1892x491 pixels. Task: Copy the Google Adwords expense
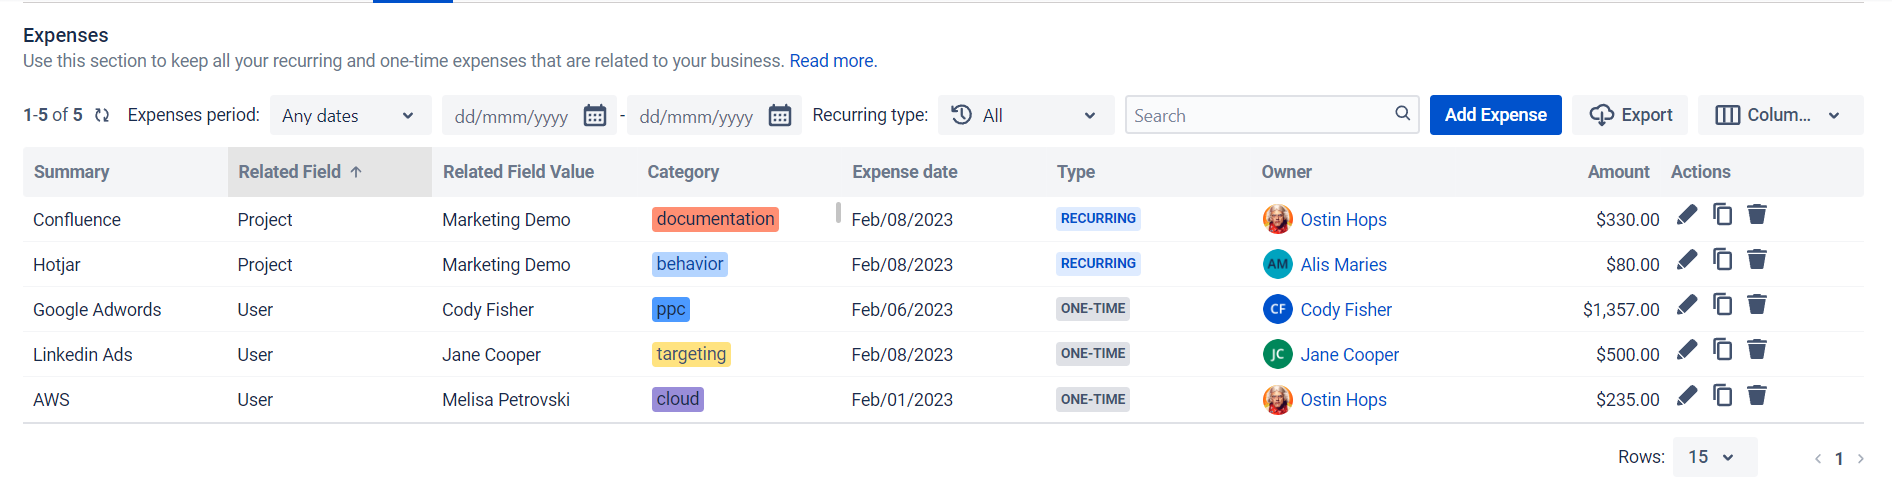(x=1722, y=304)
